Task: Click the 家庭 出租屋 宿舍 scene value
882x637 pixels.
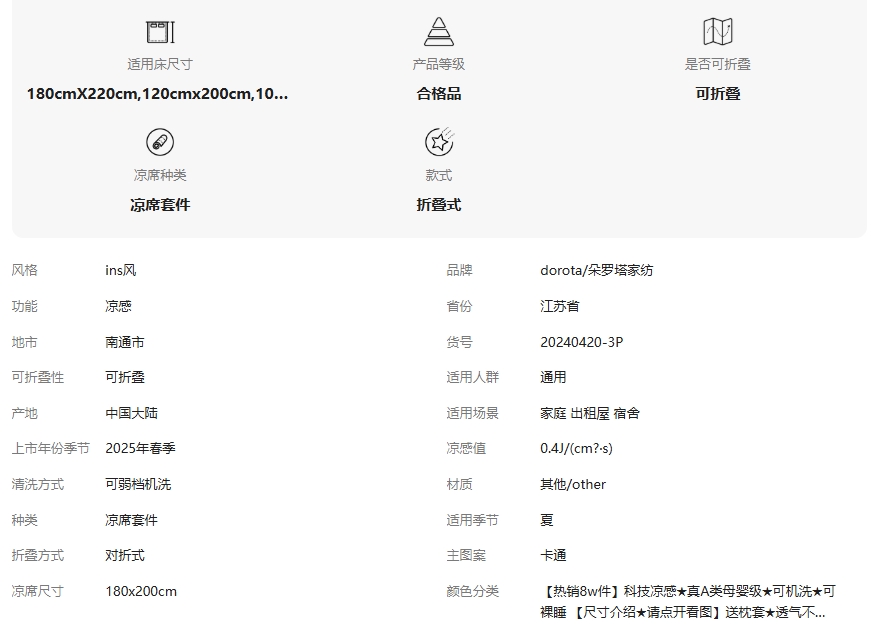Action: pyautogui.click(x=589, y=413)
